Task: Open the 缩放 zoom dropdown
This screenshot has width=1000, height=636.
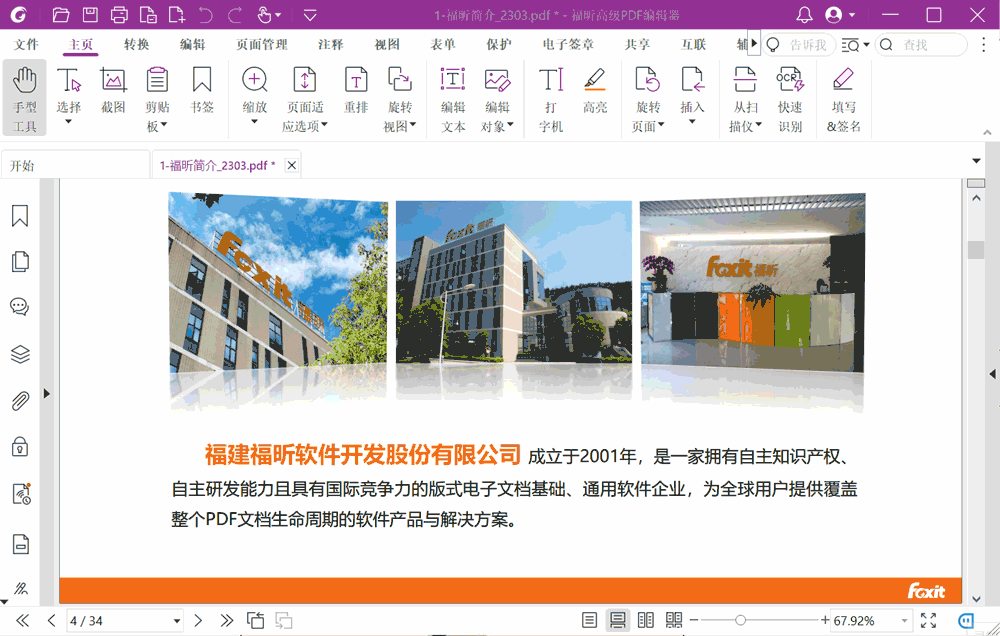Action: (x=254, y=121)
